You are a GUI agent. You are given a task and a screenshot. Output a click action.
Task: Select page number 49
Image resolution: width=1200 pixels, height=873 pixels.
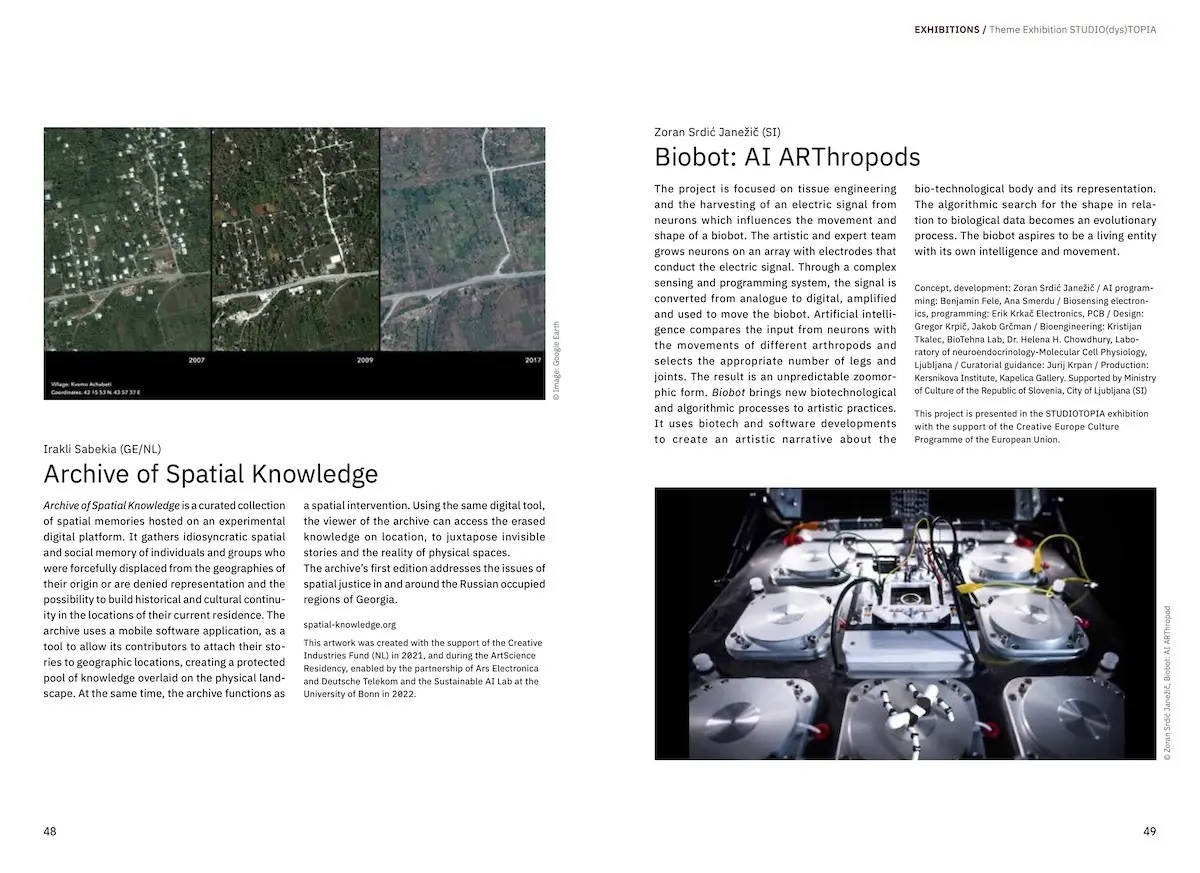pos(1149,831)
